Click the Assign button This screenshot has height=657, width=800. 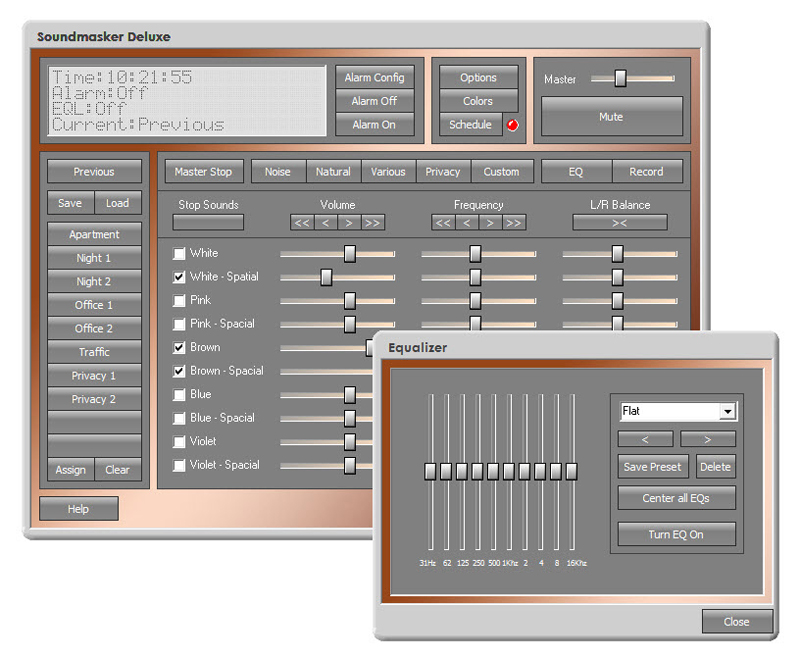point(71,470)
